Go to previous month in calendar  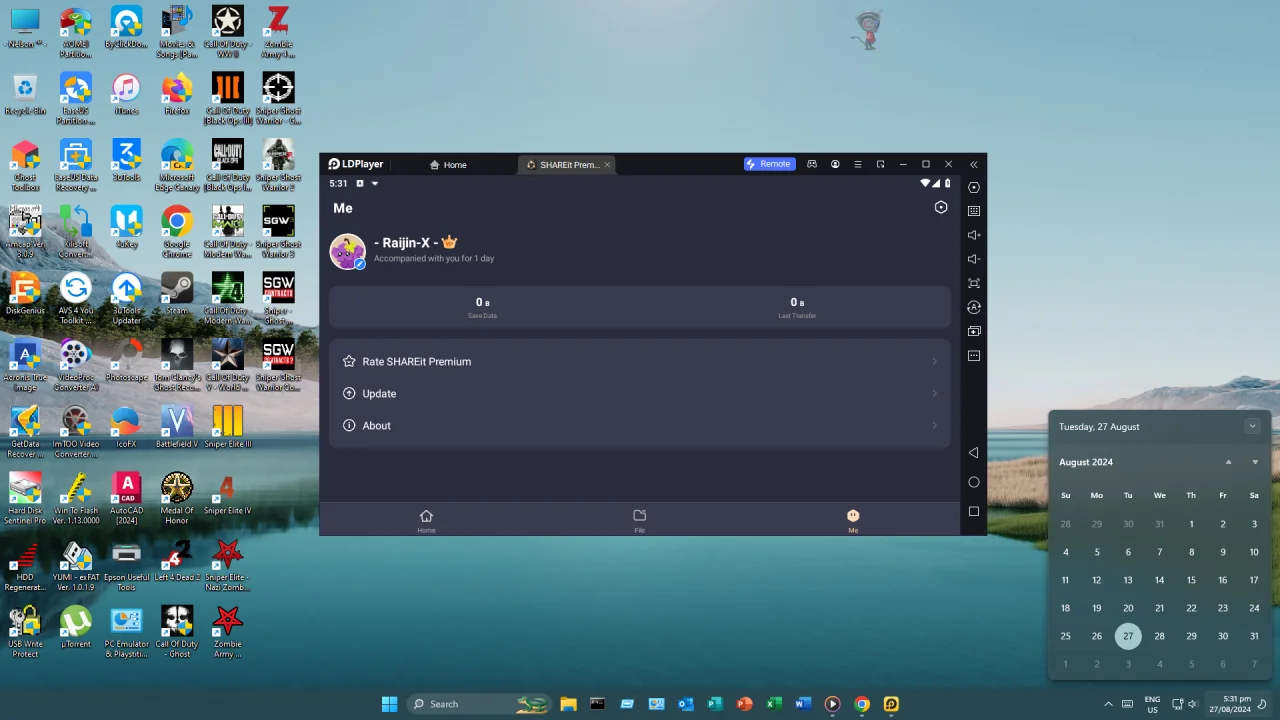coord(1228,462)
